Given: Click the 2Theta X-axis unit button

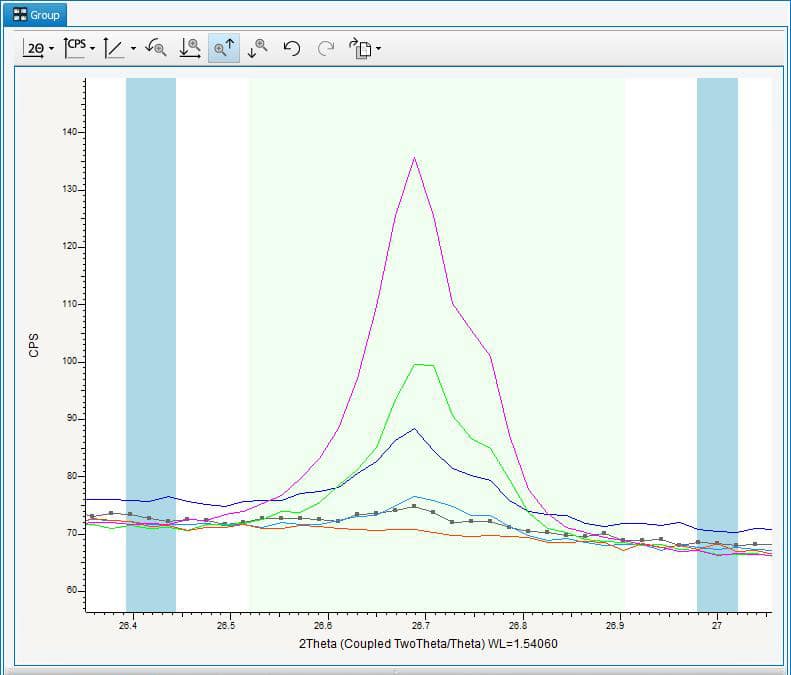Looking at the screenshot, I should 34,48.
